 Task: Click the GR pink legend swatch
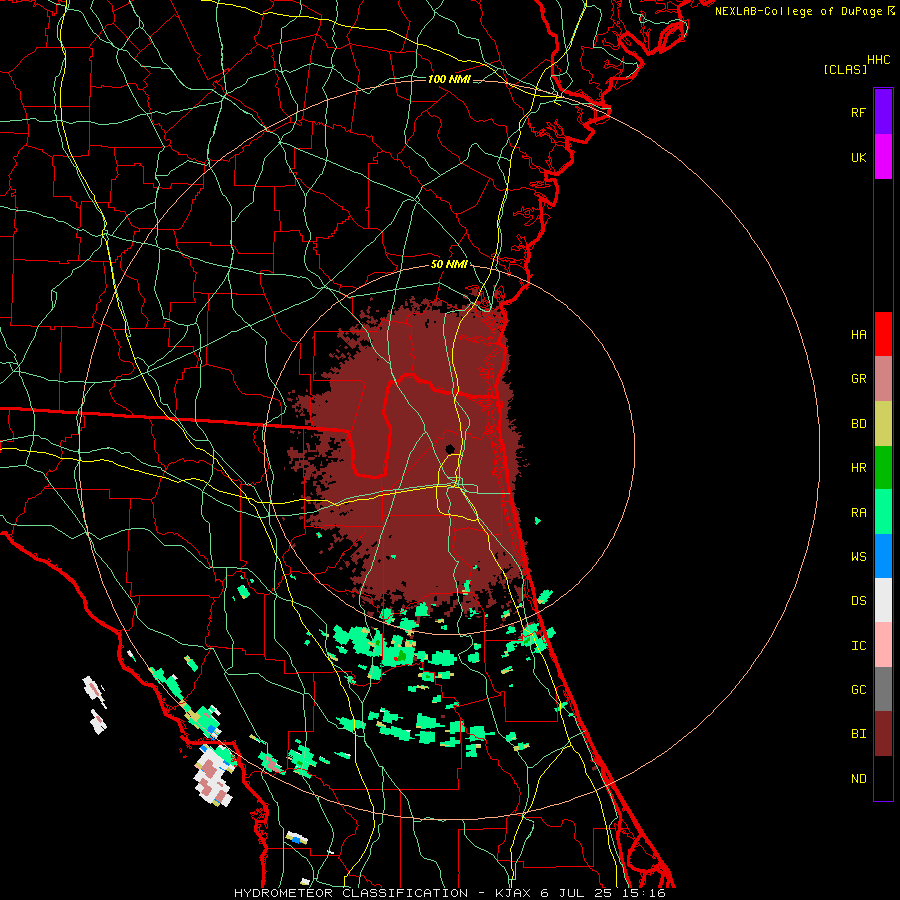[883, 379]
